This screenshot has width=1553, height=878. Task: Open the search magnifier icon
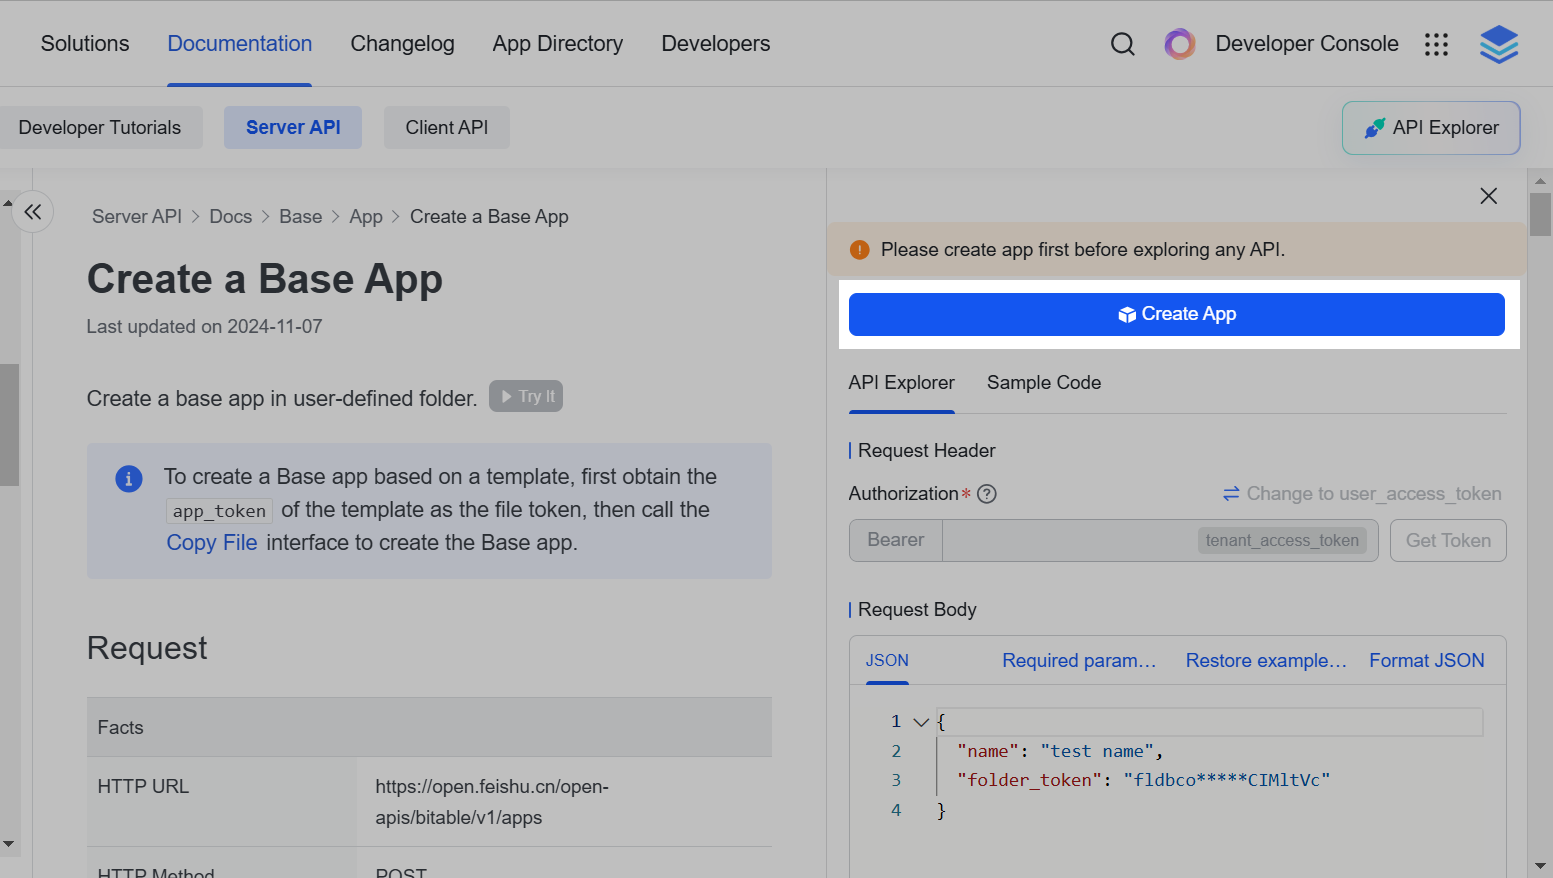tap(1123, 44)
